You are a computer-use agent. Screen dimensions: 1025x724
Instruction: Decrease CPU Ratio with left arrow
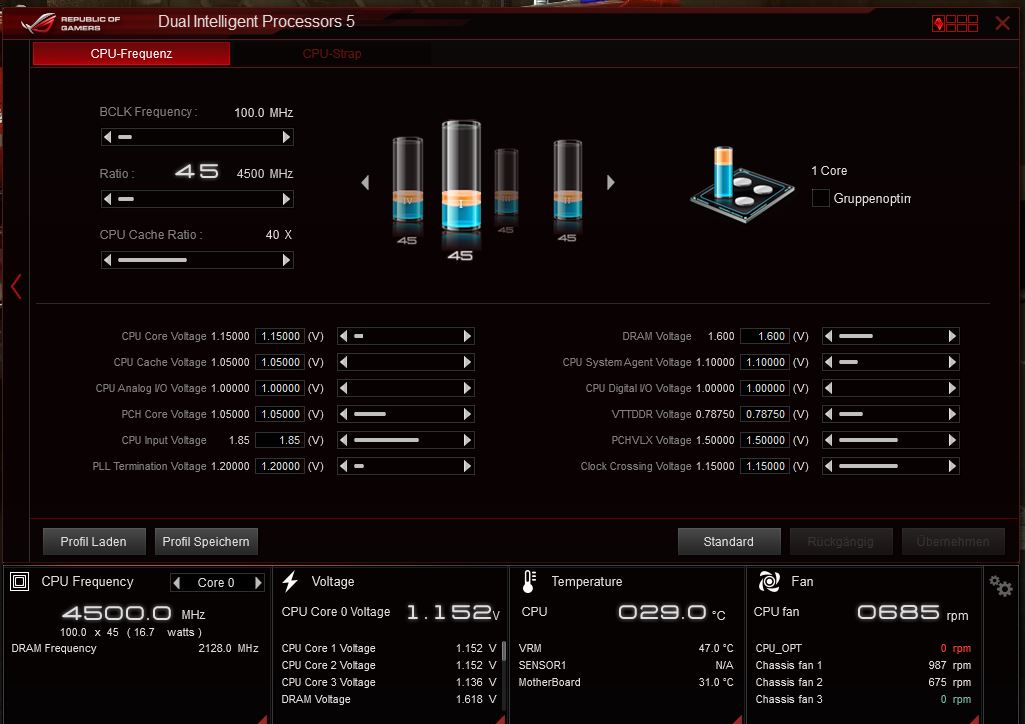pos(108,199)
